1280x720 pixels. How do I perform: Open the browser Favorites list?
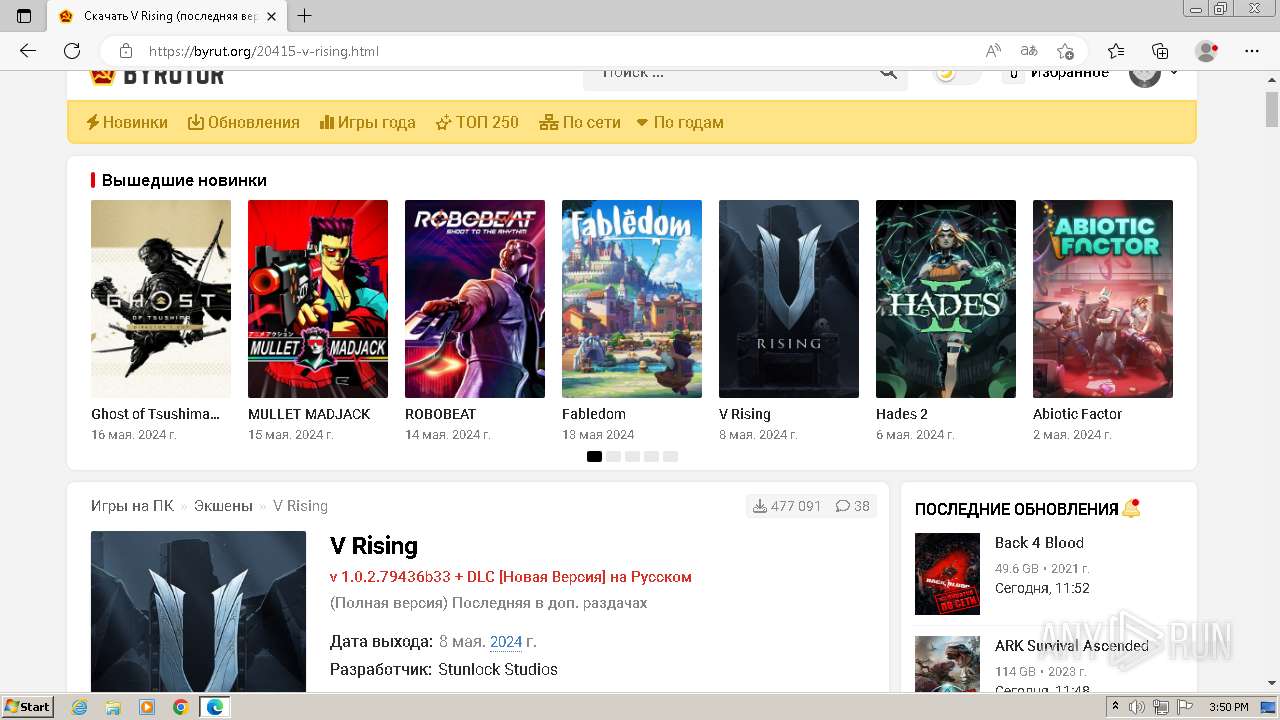coord(1116,51)
